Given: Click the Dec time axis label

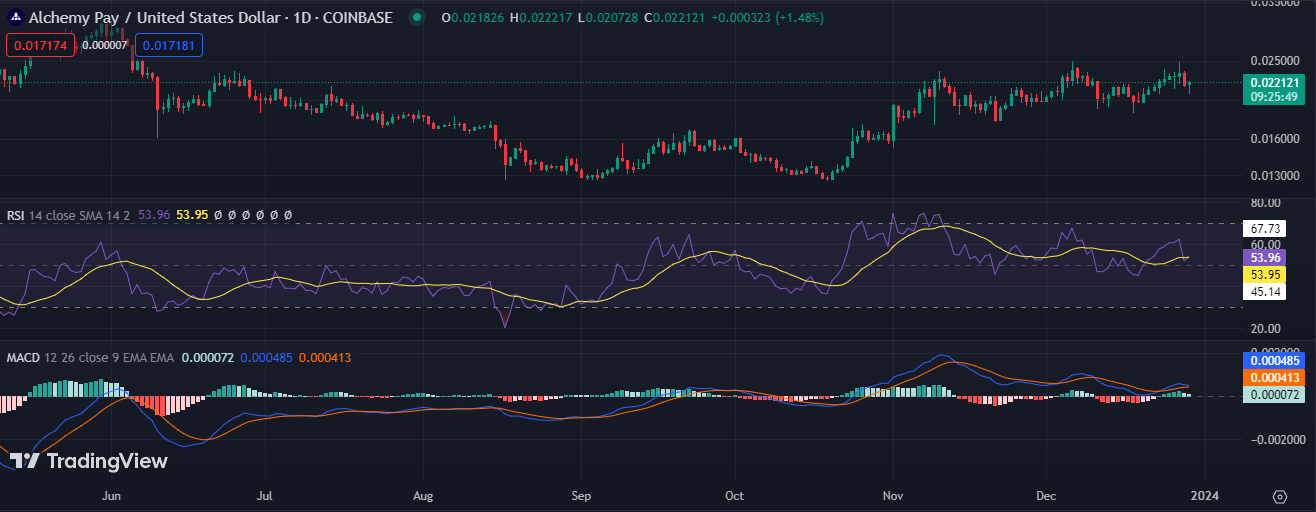Looking at the screenshot, I should click(1047, 495).
